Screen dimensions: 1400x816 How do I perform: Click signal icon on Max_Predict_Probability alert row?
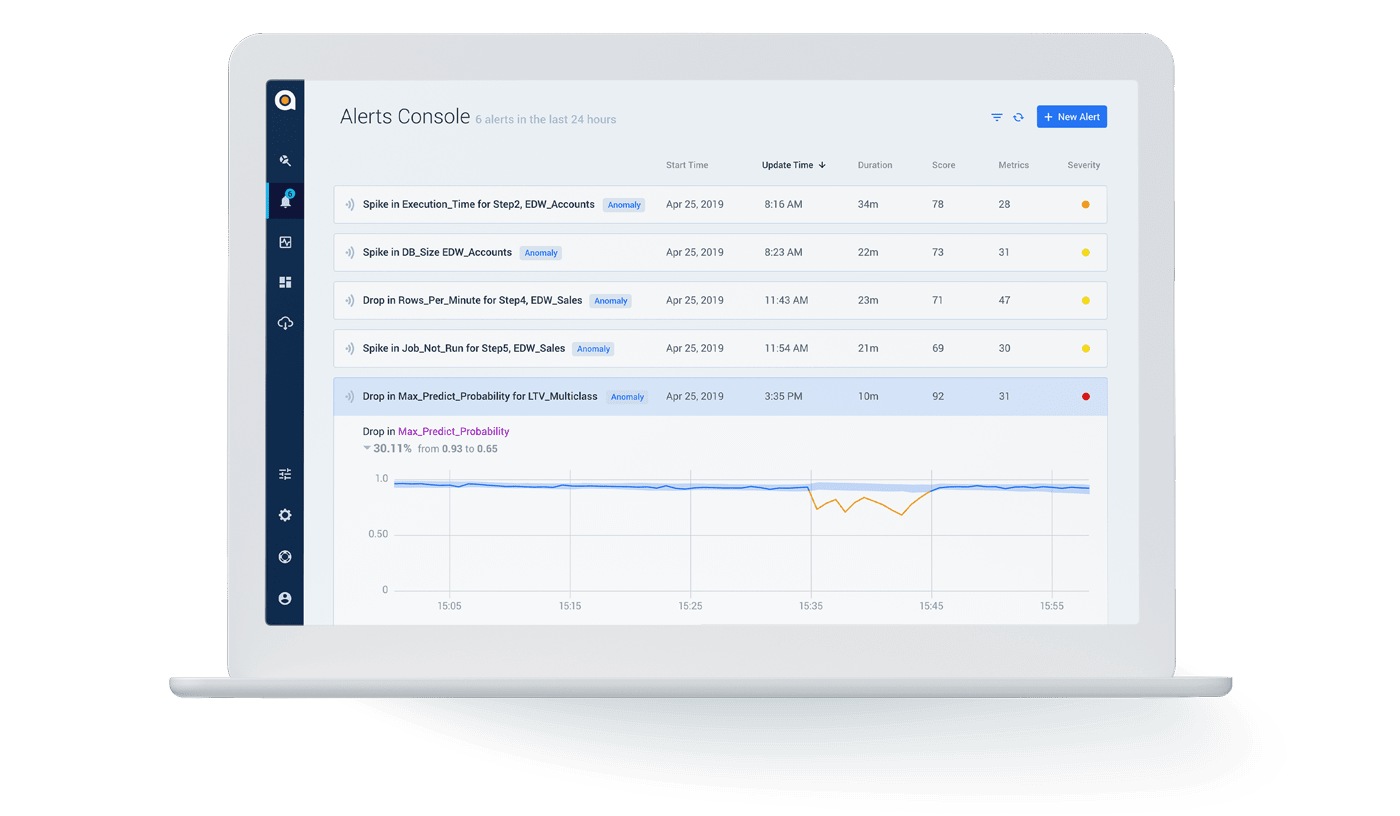[350, 396]
